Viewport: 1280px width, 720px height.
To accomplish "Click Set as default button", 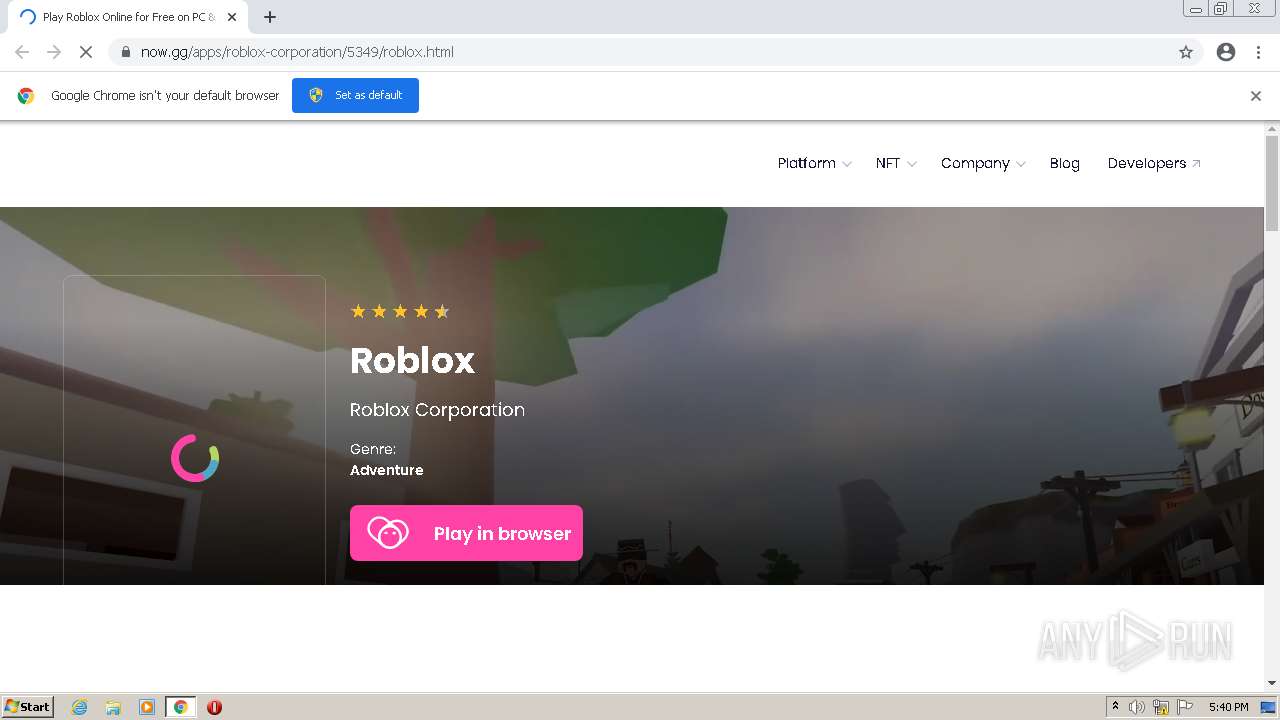I will click(355, 95).
